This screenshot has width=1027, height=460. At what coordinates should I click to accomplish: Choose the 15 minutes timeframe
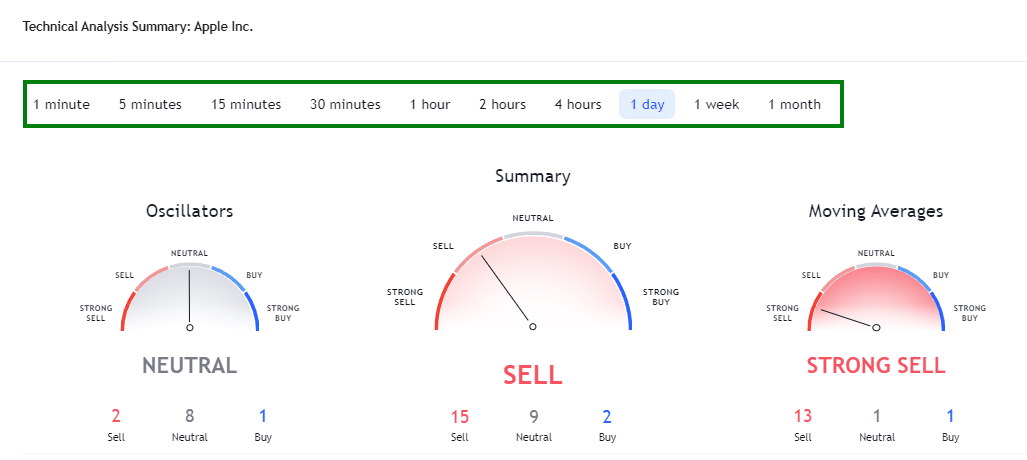point(246,104)
